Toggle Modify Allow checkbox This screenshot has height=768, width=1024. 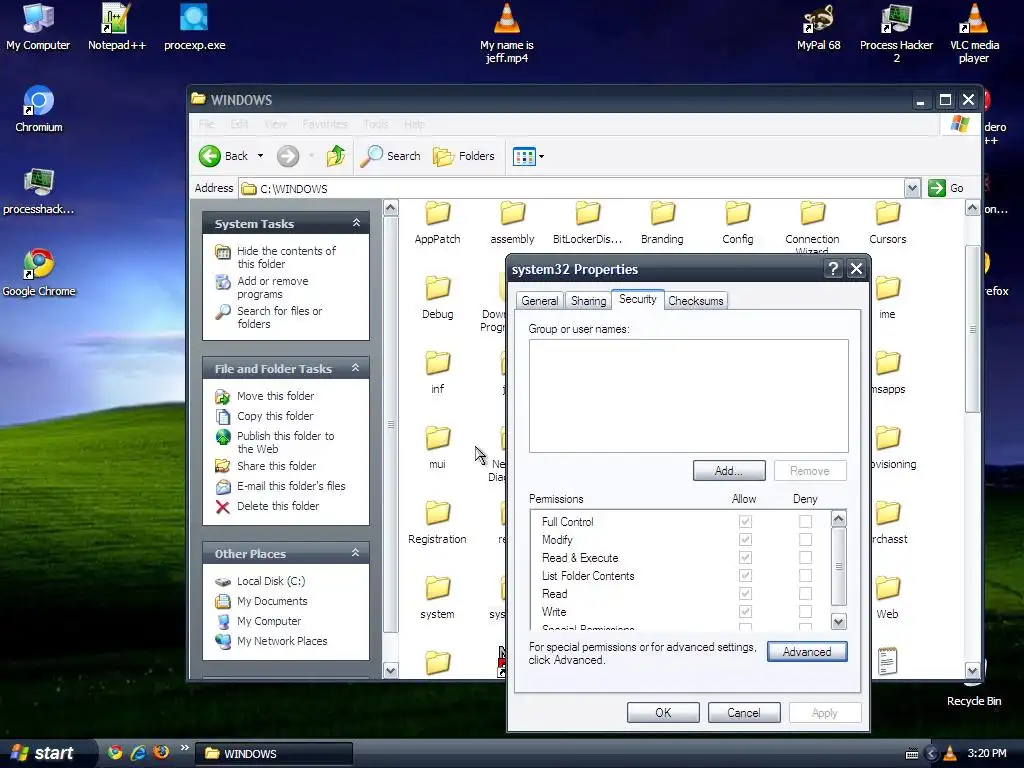point(745,539)
